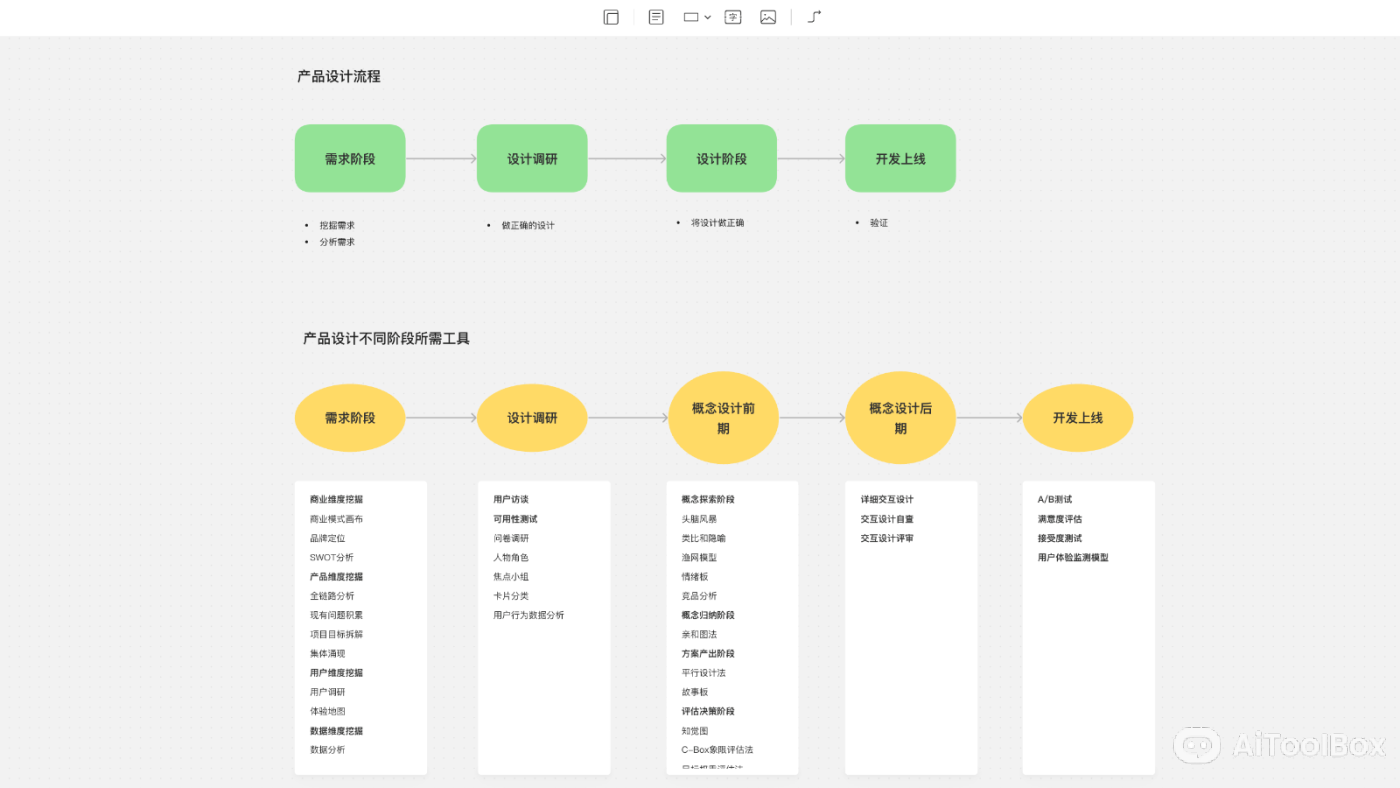Click the SWOT分析 list item
The height and width of the screenshot is (788, 1400).
tap(331, 557)
